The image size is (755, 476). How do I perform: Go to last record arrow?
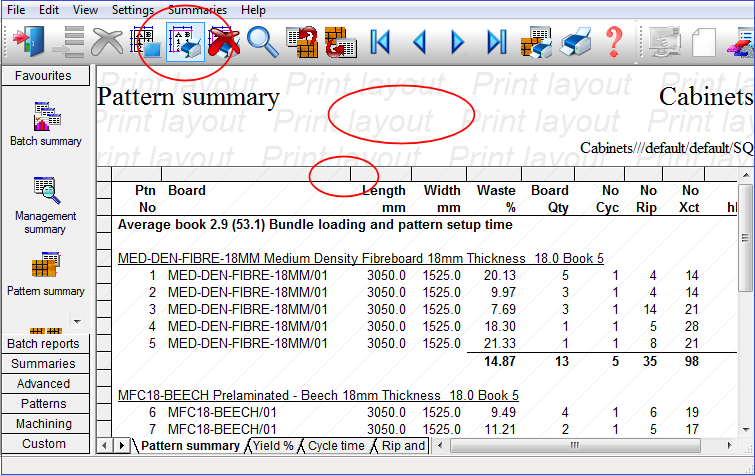coord(497,42)
